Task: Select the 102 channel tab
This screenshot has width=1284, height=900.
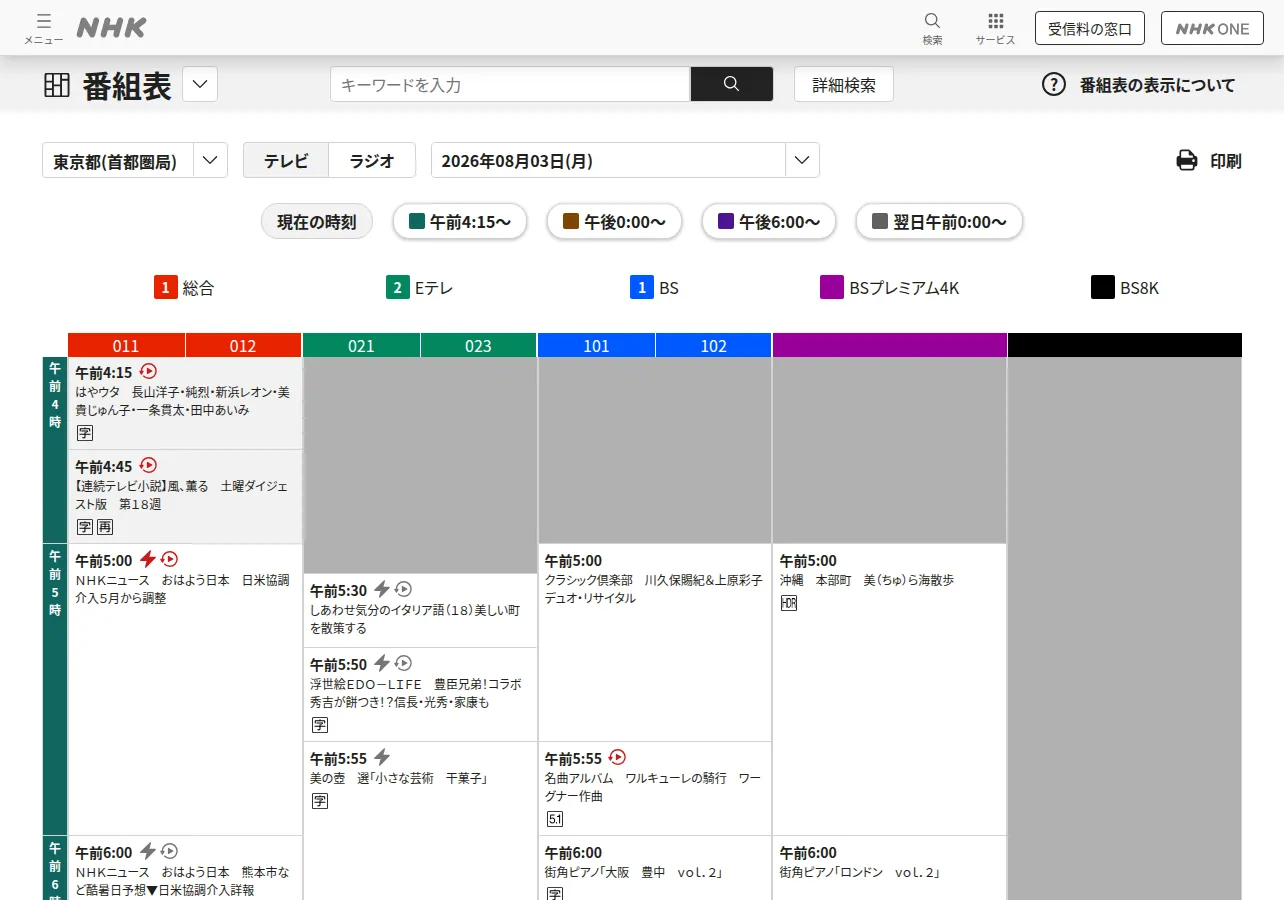Action: pyautogui.click(x=713, y=346)
